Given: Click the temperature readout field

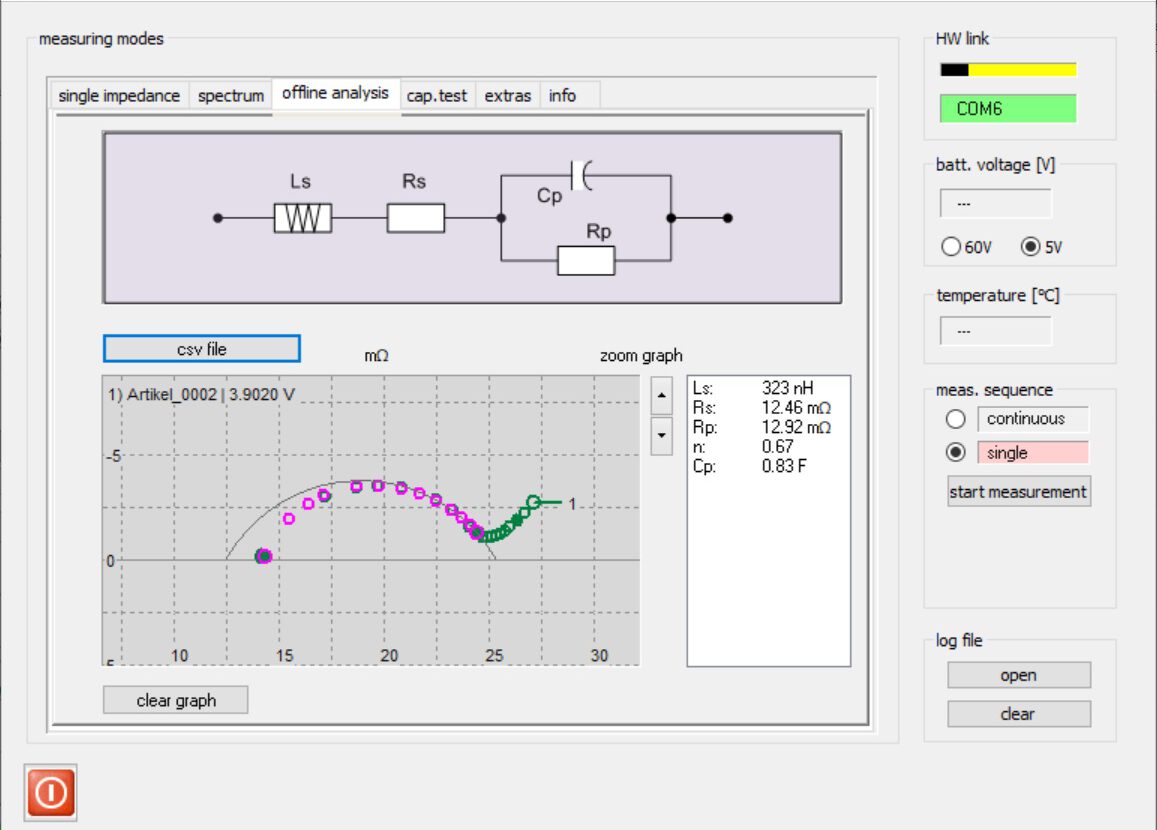Looking at the screenshot, I should coord(995,331).
